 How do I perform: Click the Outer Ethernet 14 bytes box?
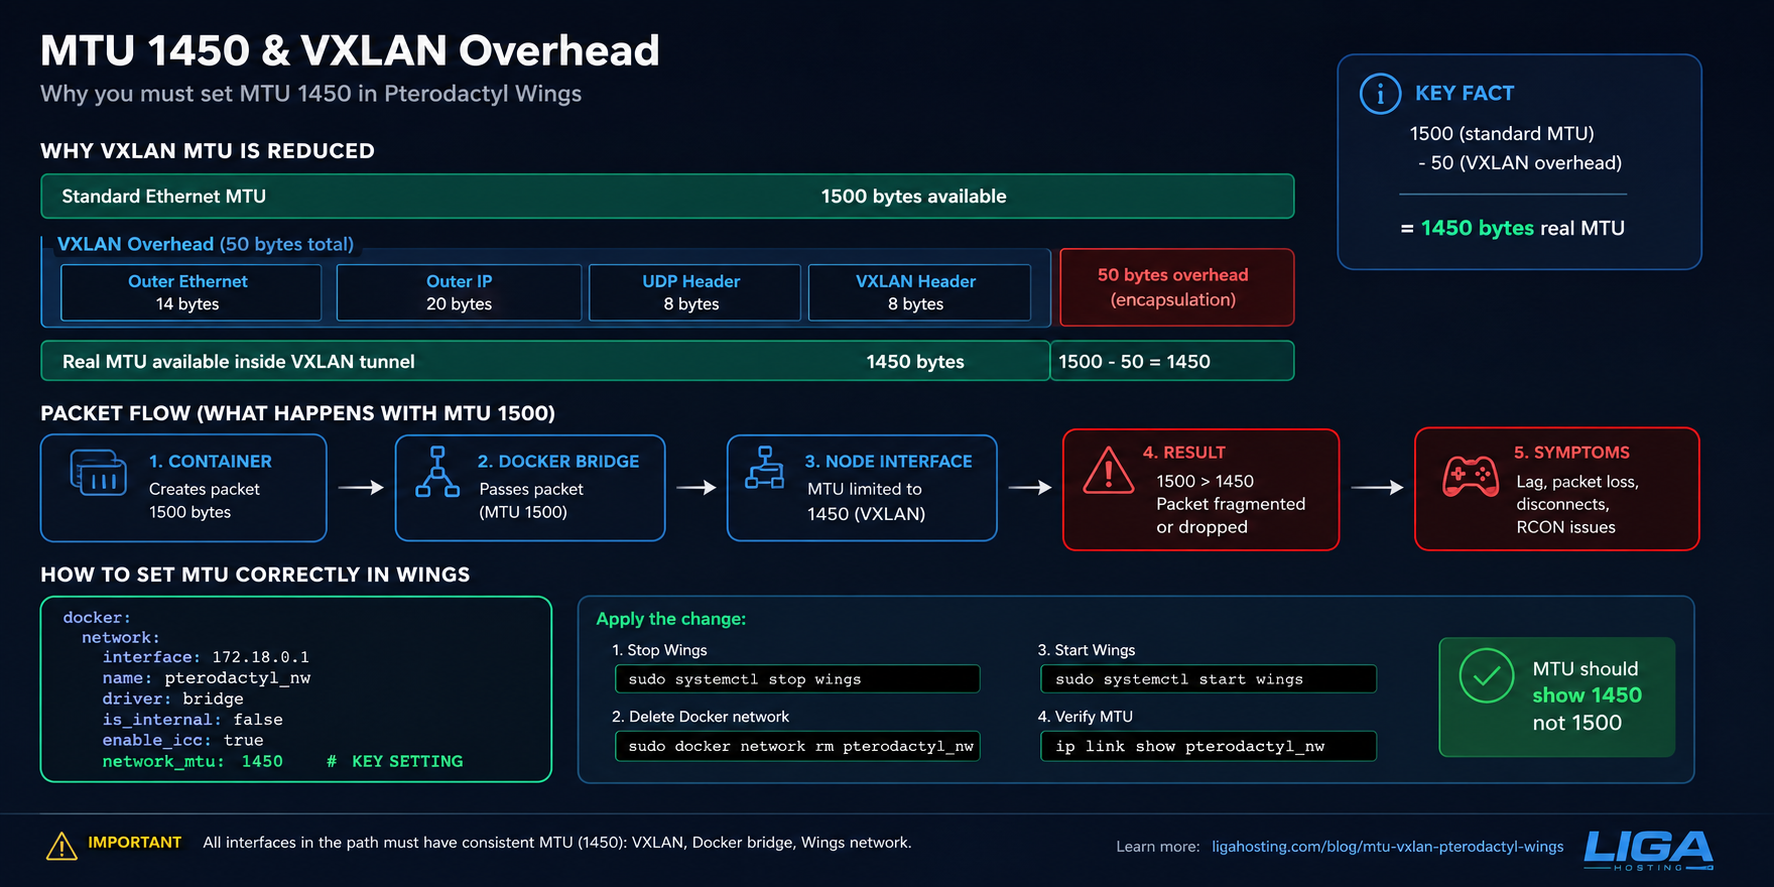[x=191, y=293]
